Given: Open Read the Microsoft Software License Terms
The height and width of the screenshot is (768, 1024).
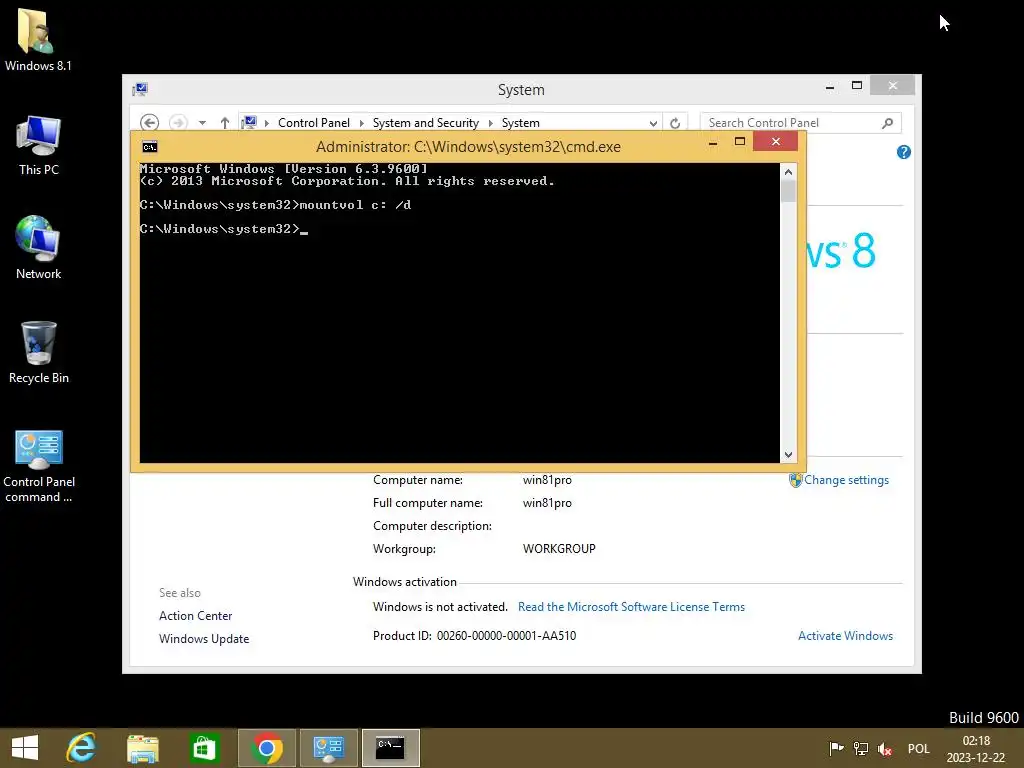Looking at the screenshot, I should [x=631, y=607].
